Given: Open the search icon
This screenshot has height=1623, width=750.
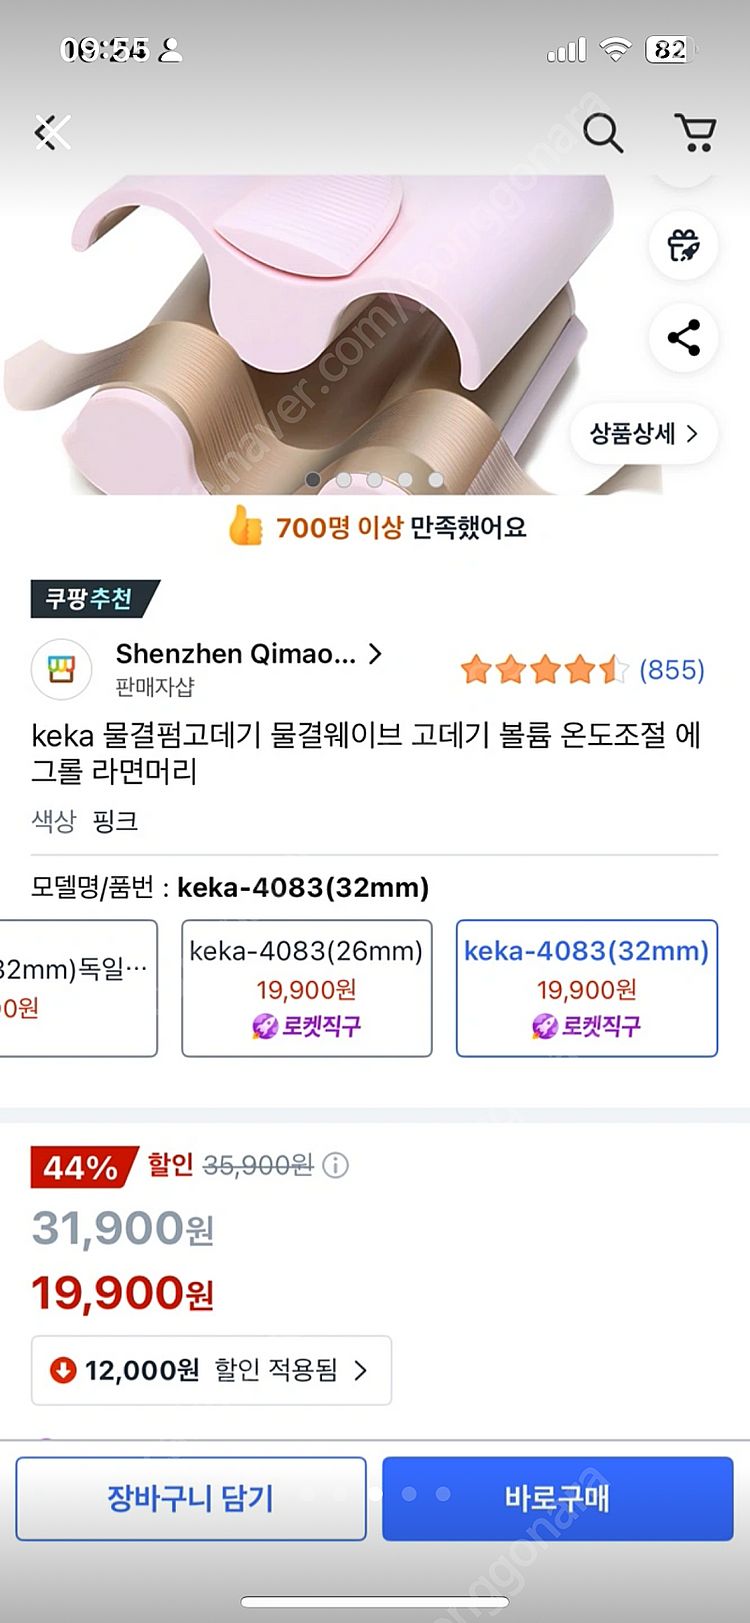Looking at the screenshot, I should pyautogui.click(x=602, y=133).
